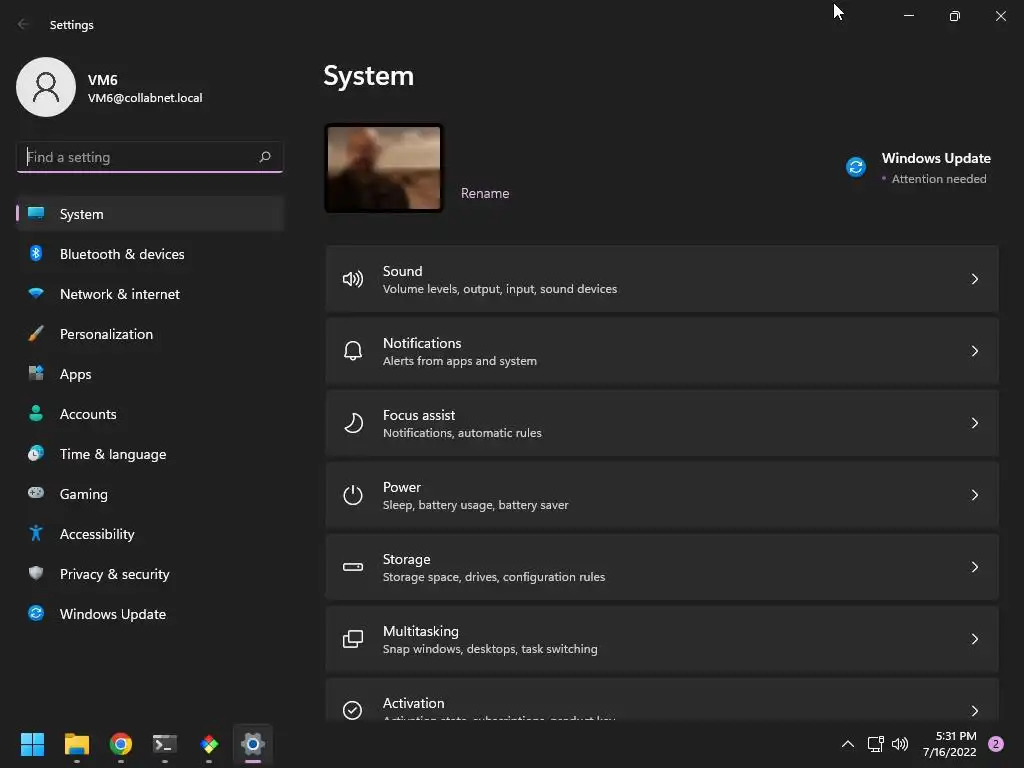Click the Notifications bell icon
This screenshot has width=1024, height=768.
(353, 351)
